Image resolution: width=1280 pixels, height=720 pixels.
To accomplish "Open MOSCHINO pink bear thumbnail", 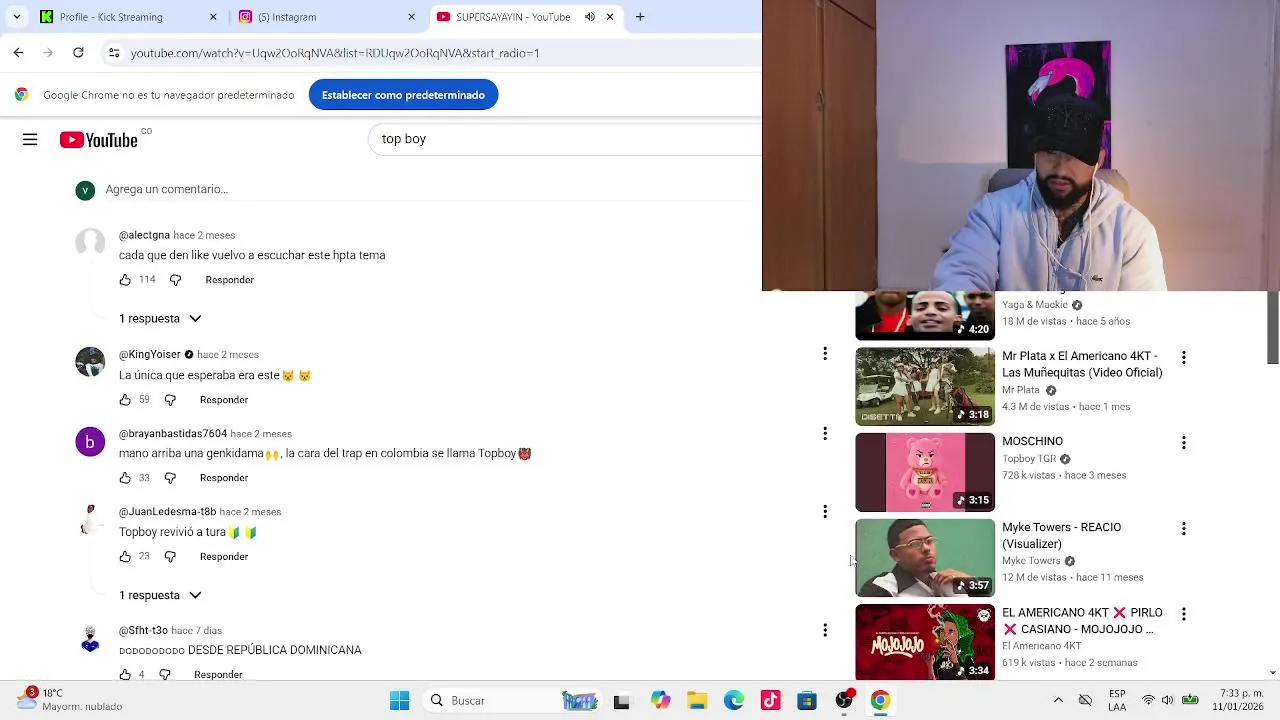I will tap(925, 472).
